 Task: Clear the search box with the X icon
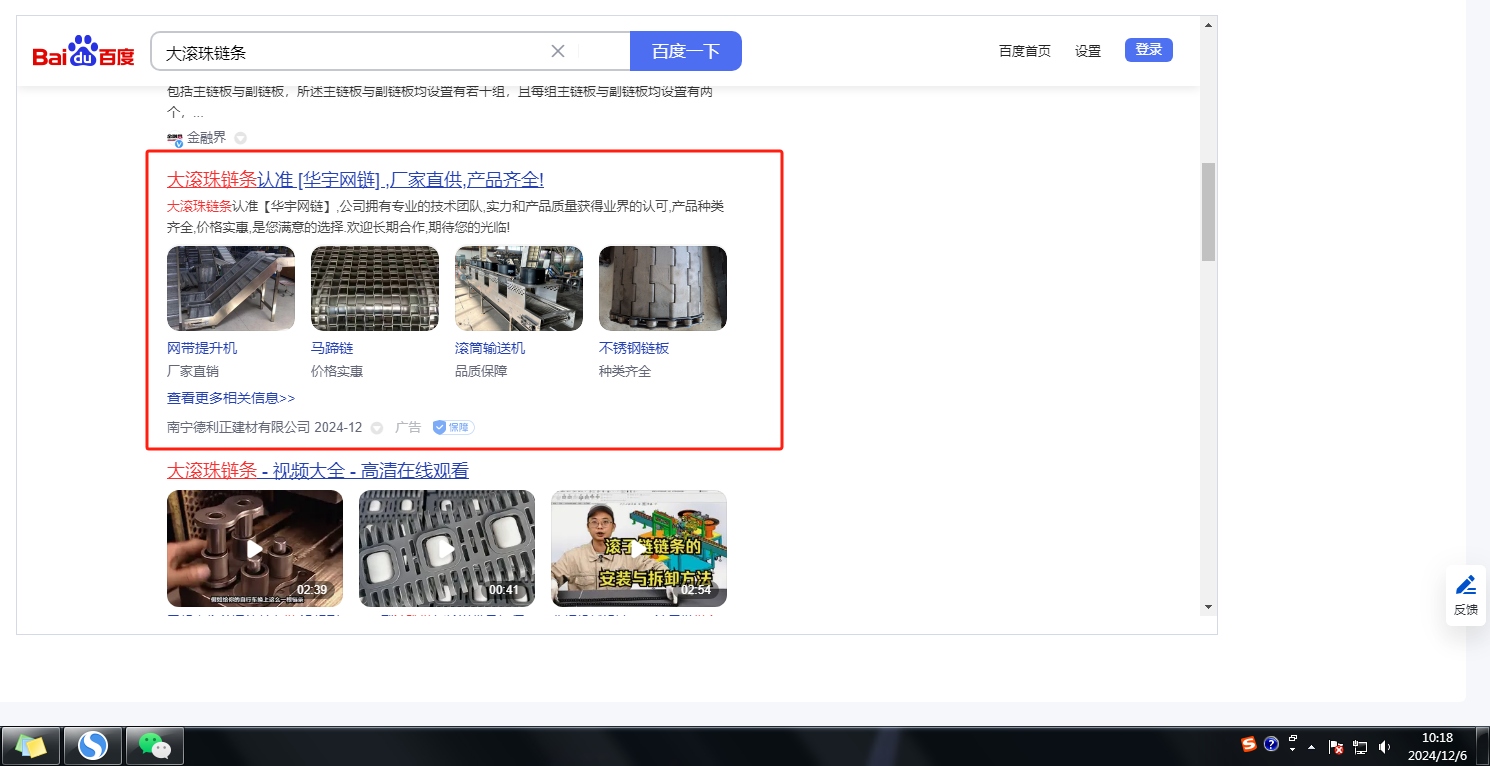coord(558,51)
